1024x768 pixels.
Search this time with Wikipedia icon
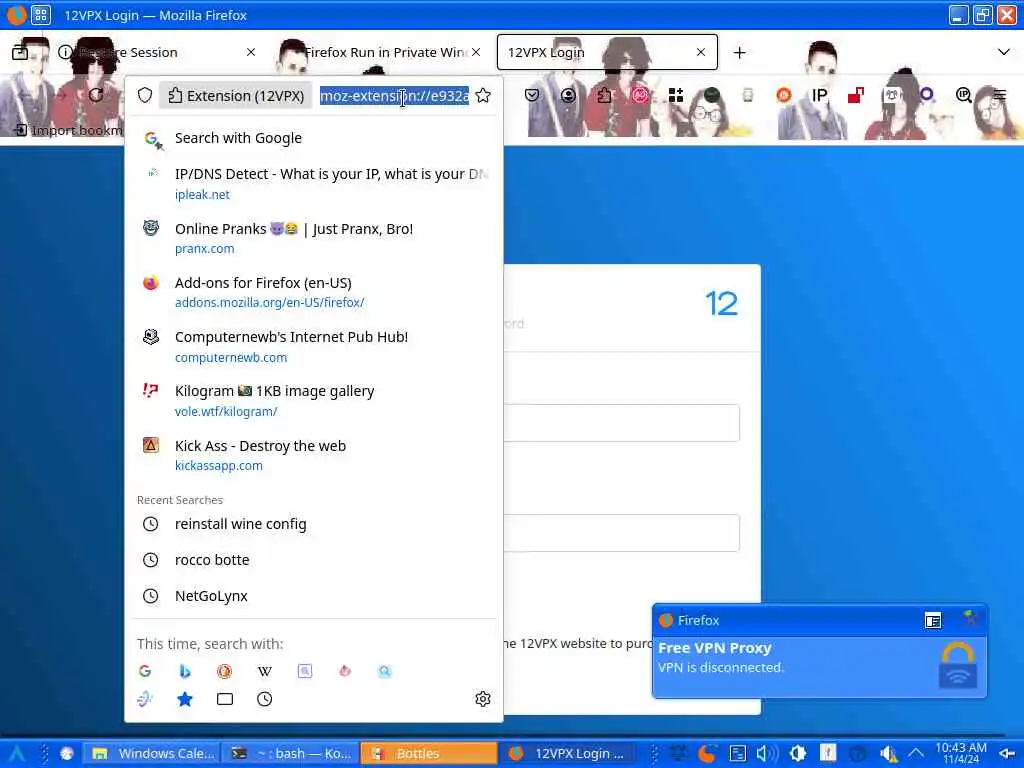tap(264, 671)
